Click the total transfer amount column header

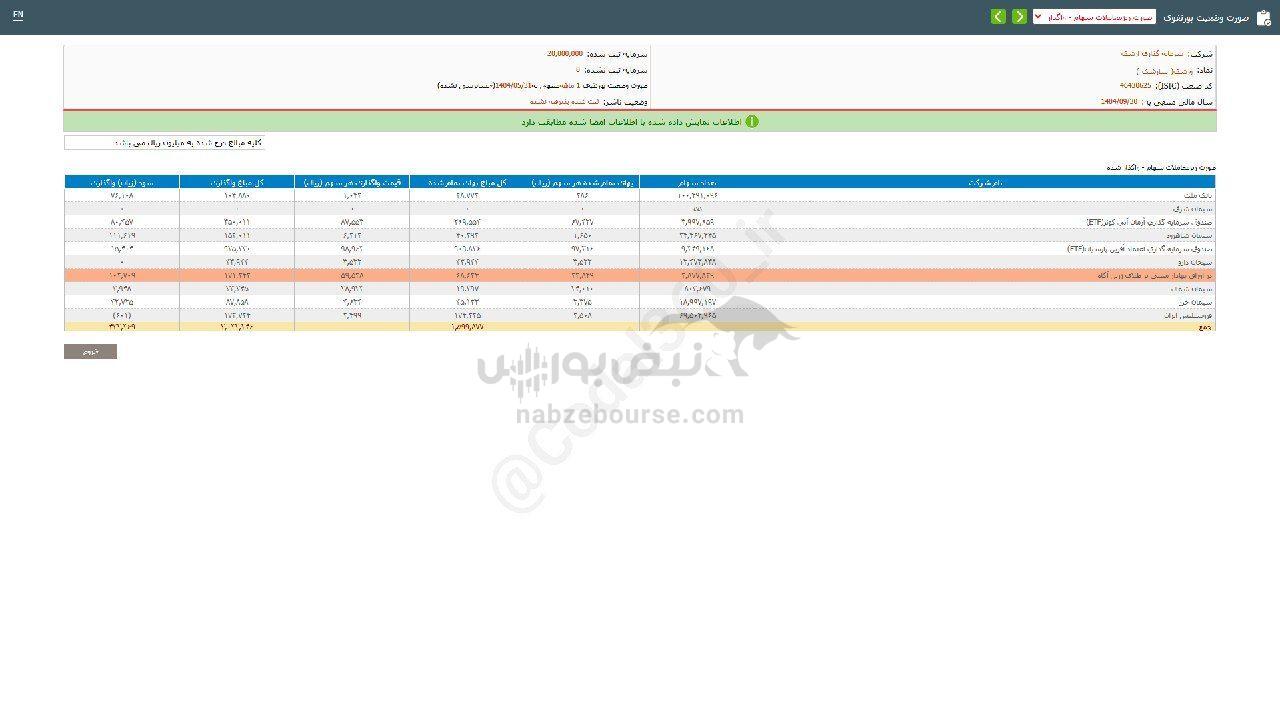click(236, 183)
